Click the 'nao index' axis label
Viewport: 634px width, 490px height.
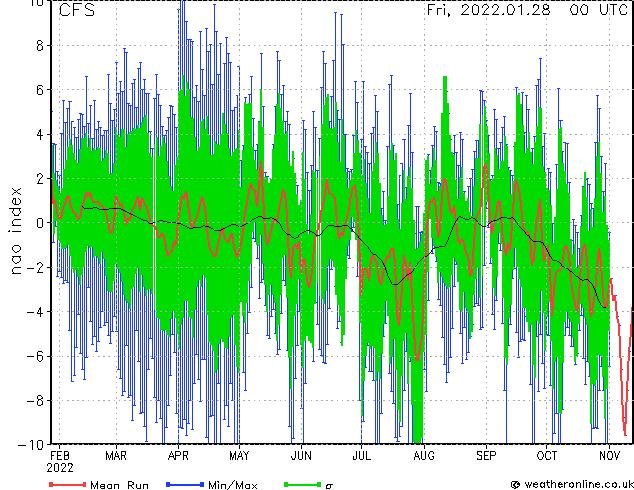pyautogui.click(x=15, y=231)
